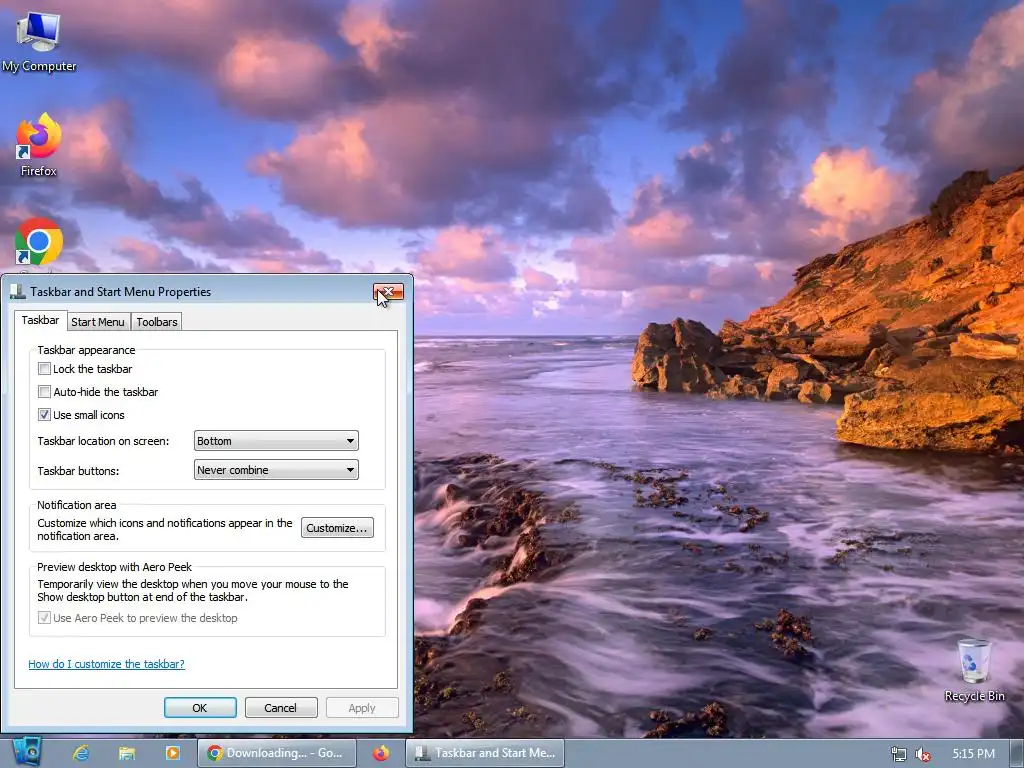Click the muted volume tray icon
This screenshot has width=1024, height=768.
(923, 754)
